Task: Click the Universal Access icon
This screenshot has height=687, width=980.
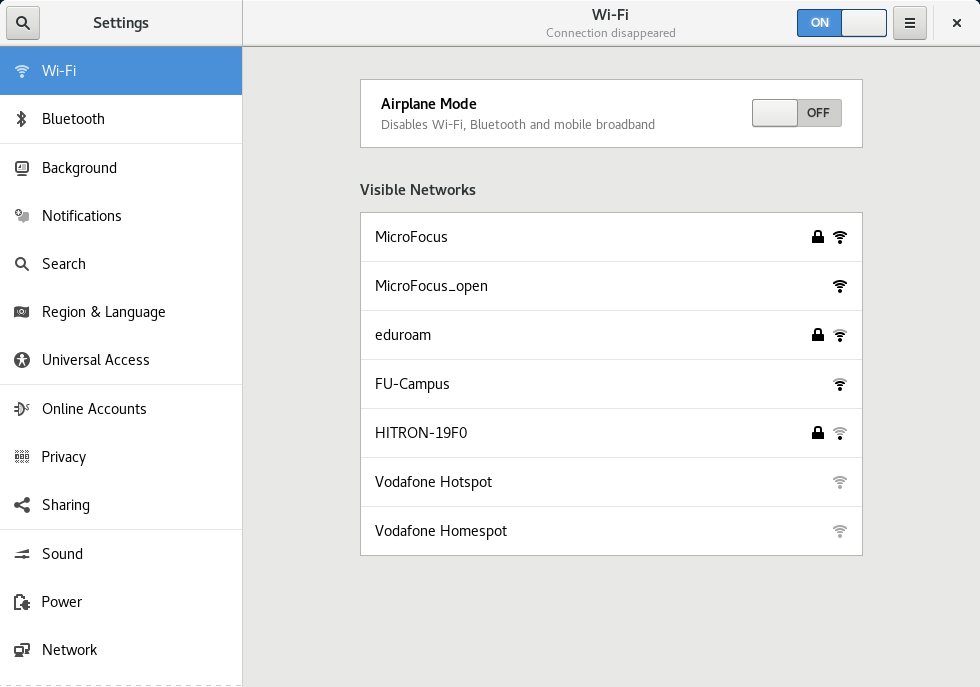Action: (21, 360)
